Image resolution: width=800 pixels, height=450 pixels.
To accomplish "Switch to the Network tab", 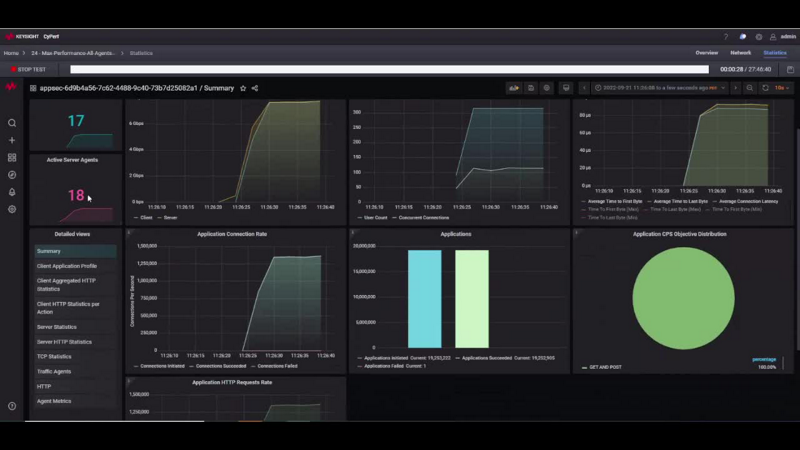I will point(740,53).
